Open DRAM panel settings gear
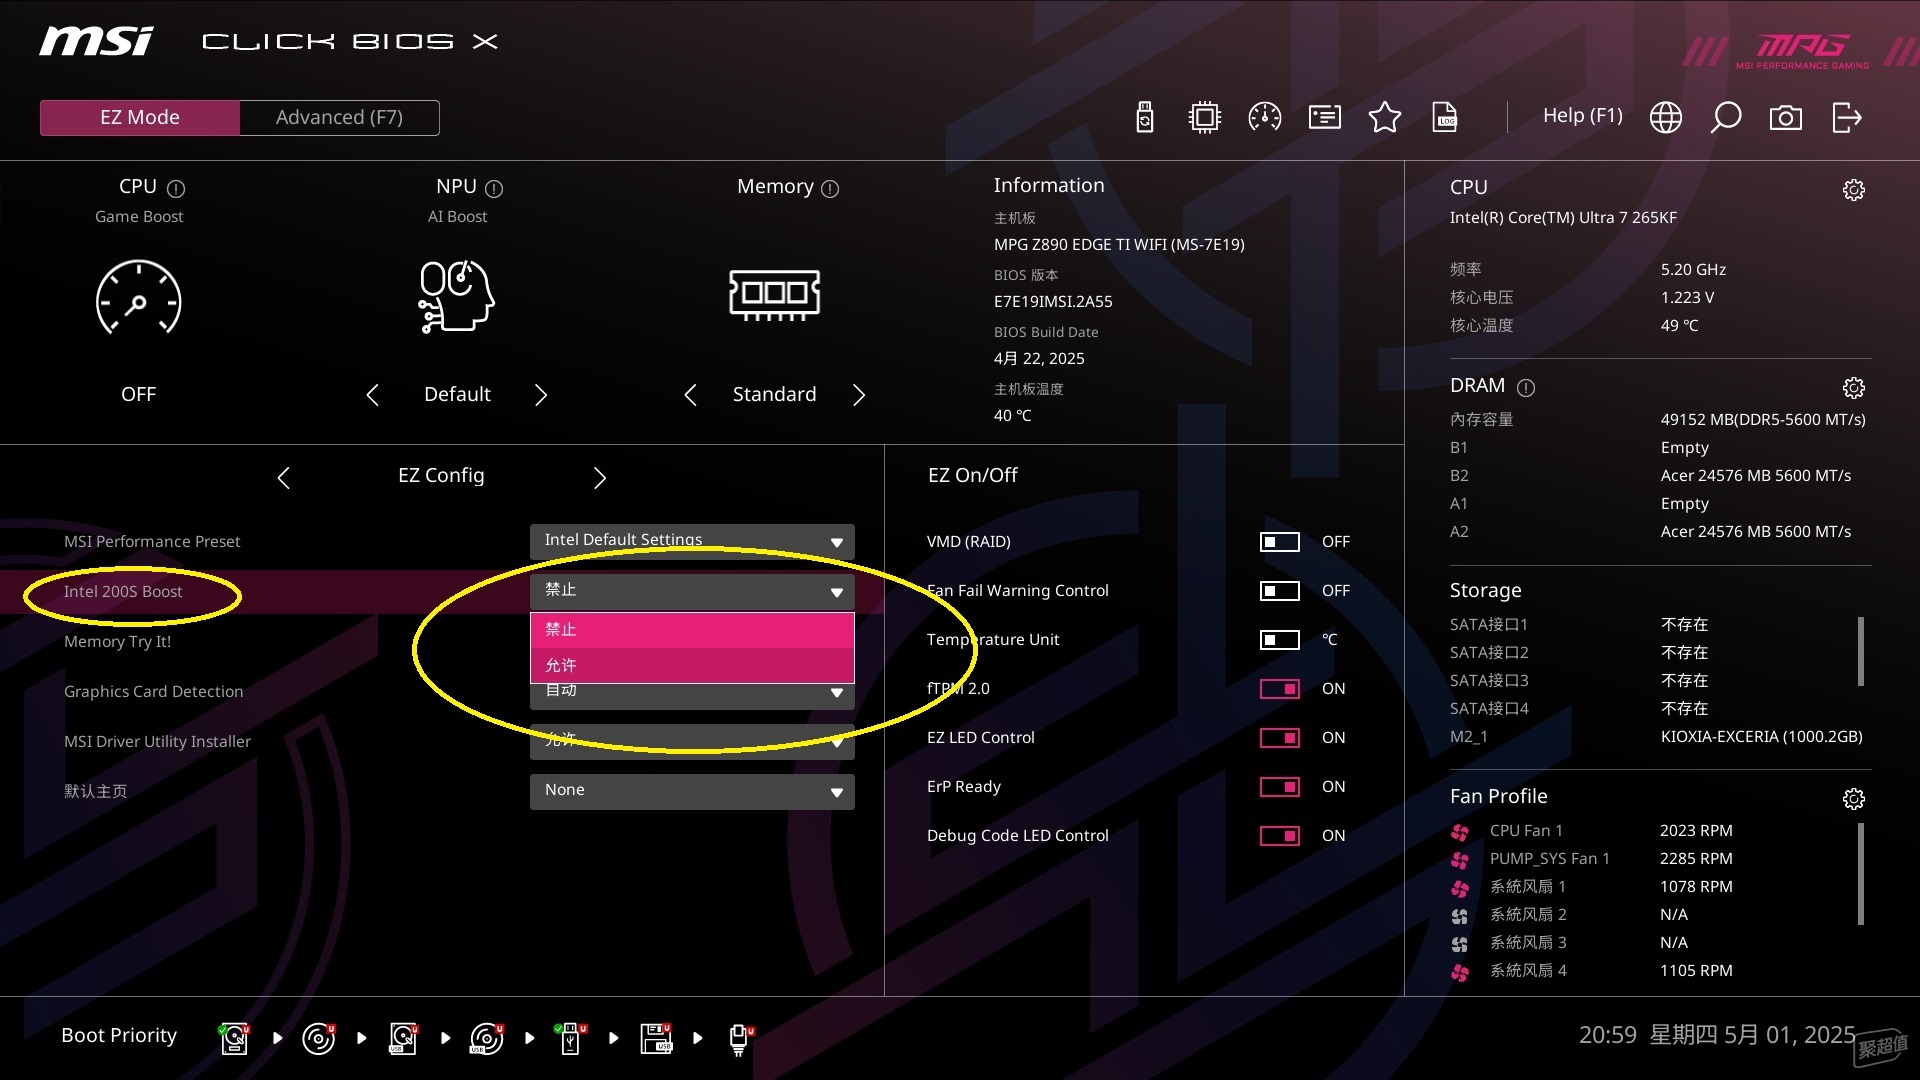 coord(1854,388)
